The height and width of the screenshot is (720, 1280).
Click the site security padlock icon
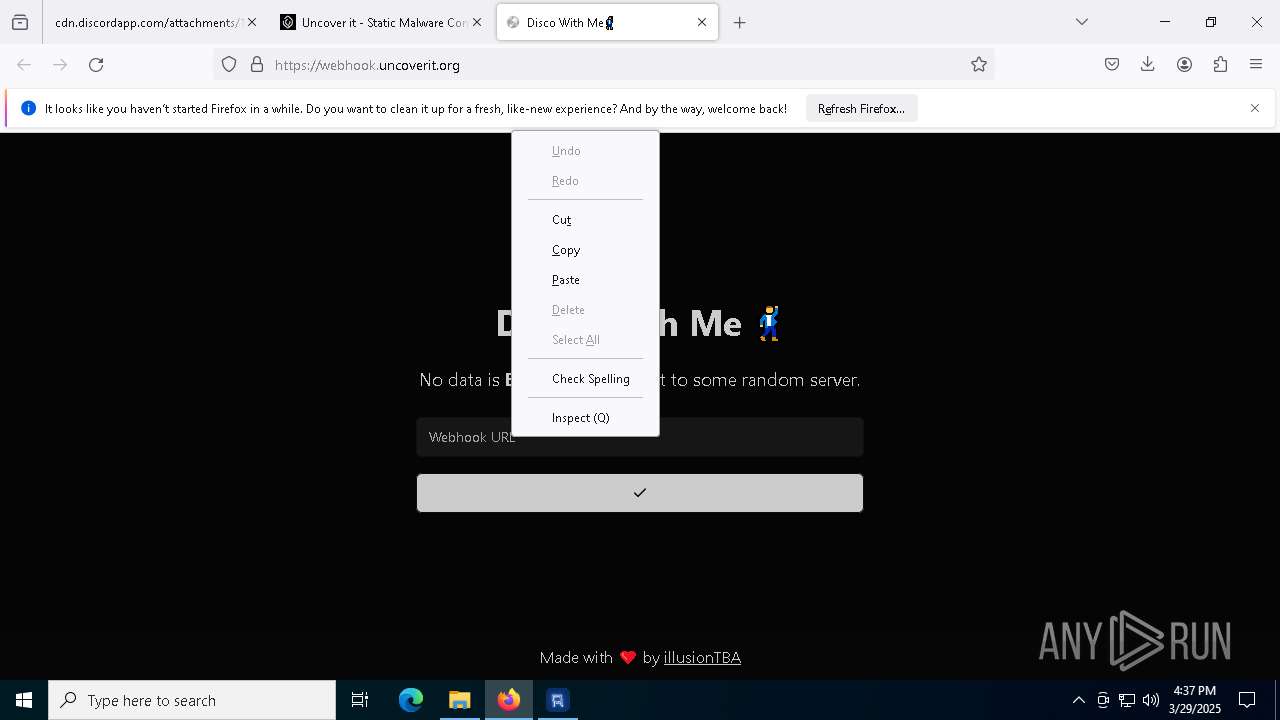[257, 65]
